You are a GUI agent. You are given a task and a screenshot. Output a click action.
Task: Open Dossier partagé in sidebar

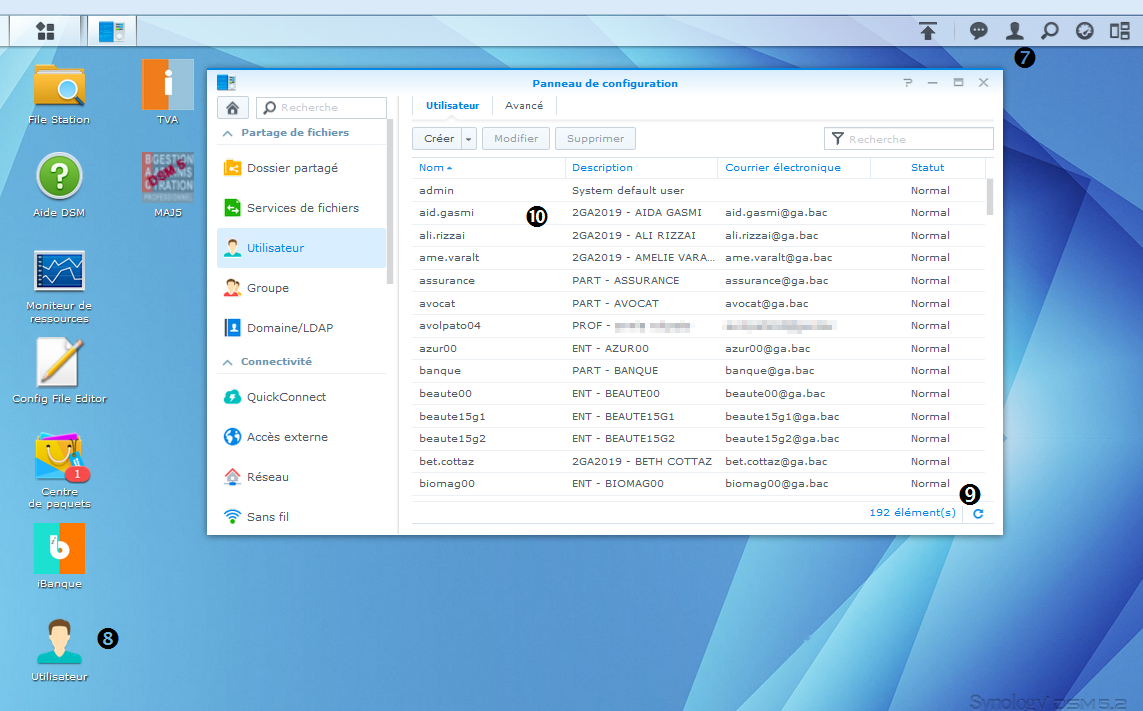click(301, 168)
